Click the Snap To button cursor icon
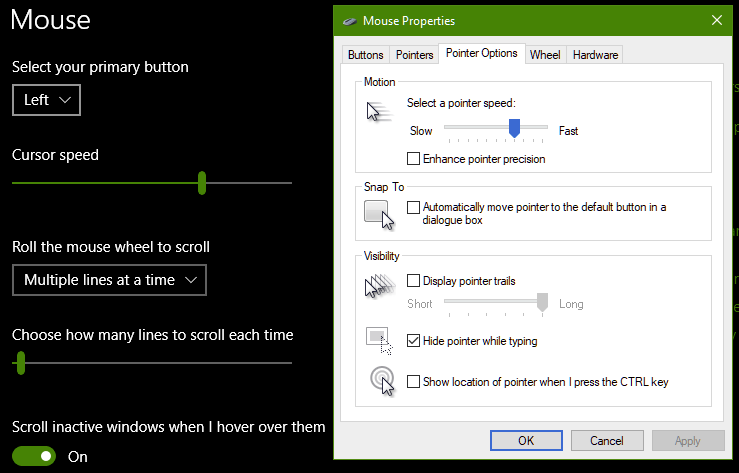The width and height of the screenshot is (739, 473). [379, 215]
